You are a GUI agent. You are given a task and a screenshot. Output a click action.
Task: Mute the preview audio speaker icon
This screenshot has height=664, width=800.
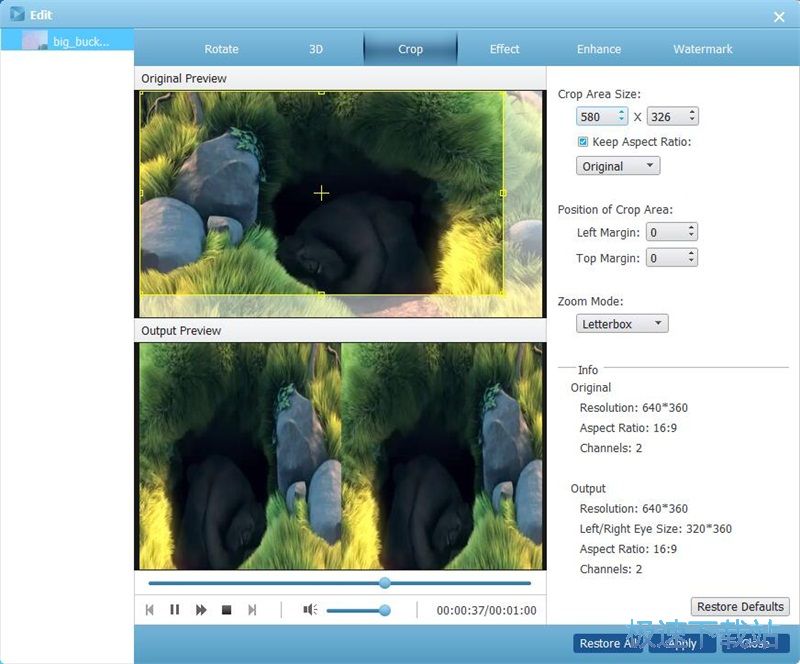coord(310,609)
